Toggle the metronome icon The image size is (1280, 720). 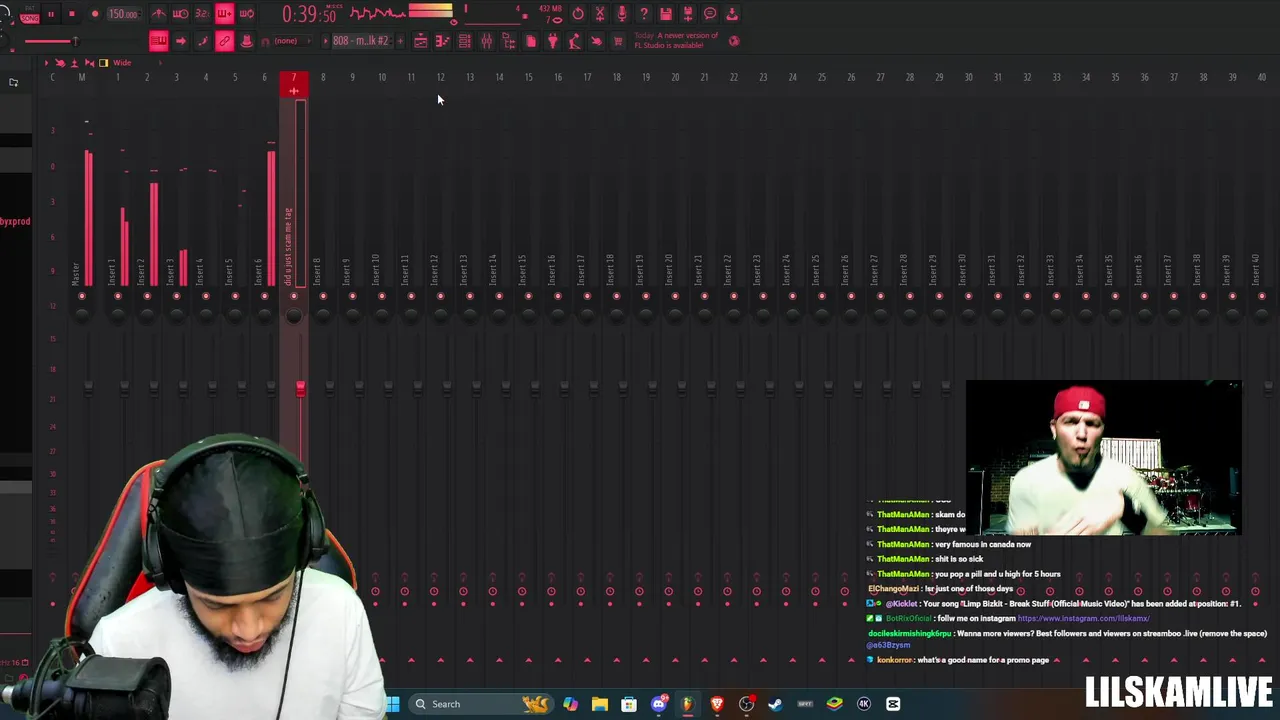pyautogui.click(x=158, y=14)
